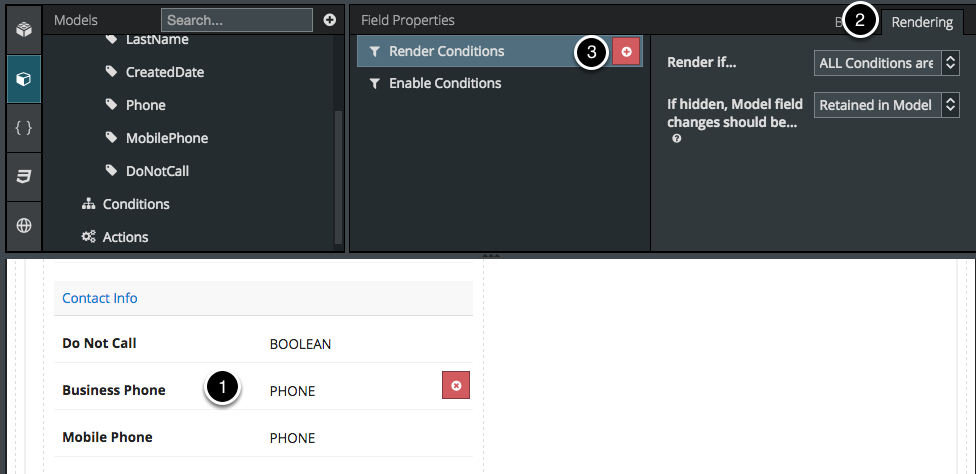Add a render condition with red plus button

coord(626,52)
